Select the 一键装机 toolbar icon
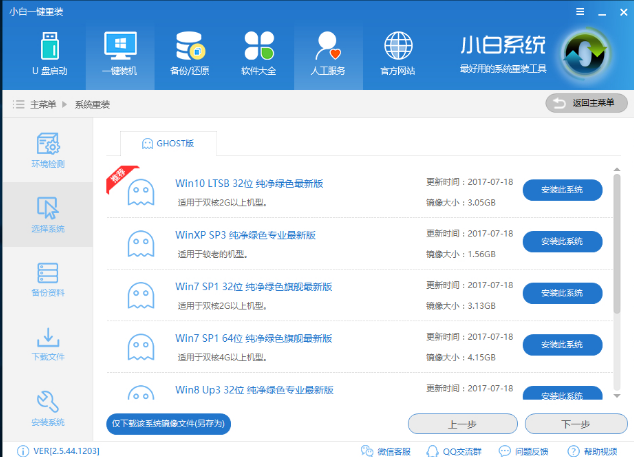This screenshot has height=457, width=634. point(119,54)
